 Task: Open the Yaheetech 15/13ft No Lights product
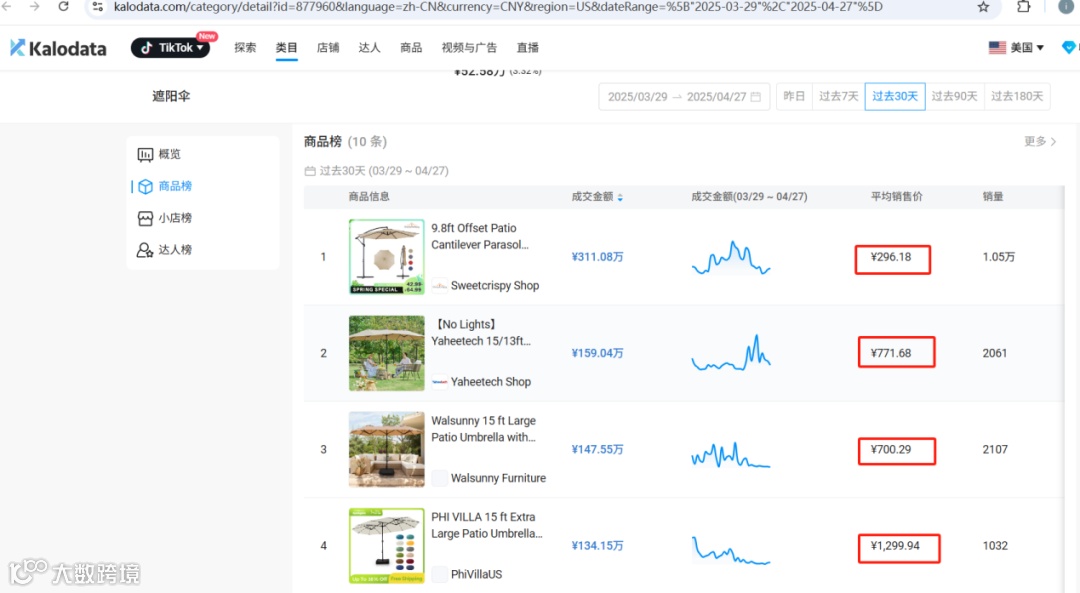tap(481, 333)
